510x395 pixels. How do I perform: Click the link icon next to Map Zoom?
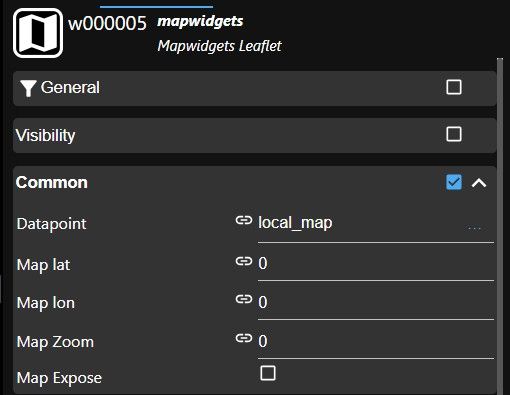(244, 338)
